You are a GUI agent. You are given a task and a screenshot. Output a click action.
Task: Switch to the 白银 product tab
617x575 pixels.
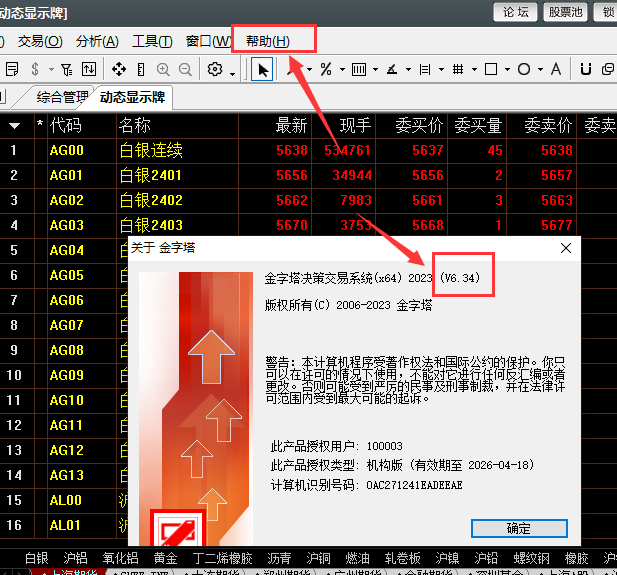pyautogui.click(x=37, y=558)
